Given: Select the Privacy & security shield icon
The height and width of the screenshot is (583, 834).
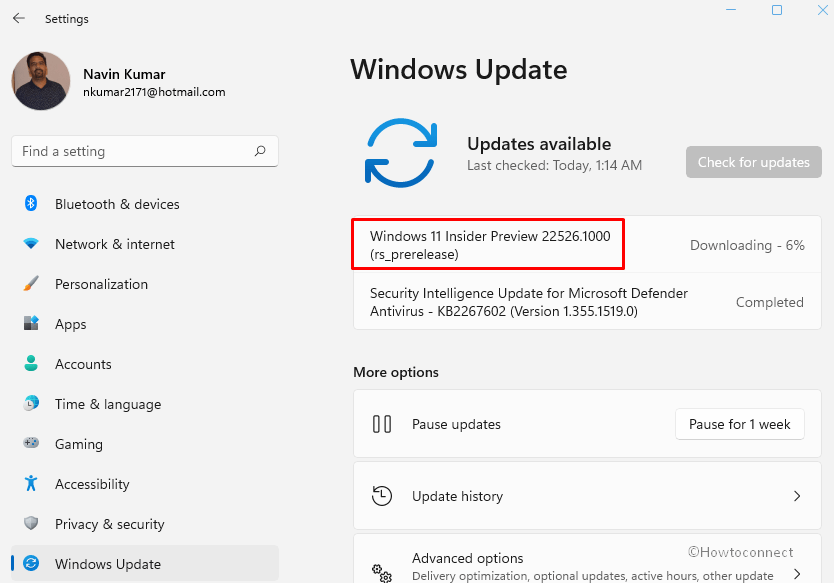Looking at the screenshot, I should [30, 524].
